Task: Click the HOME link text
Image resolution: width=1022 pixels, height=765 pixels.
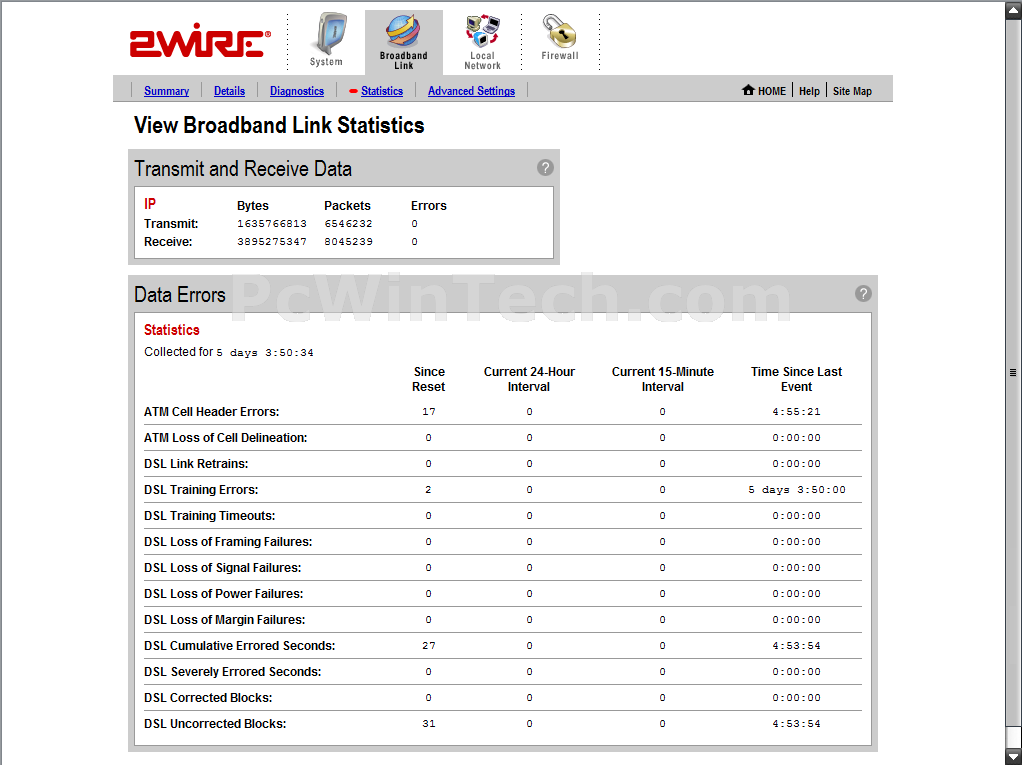Action: pos(772,91)
